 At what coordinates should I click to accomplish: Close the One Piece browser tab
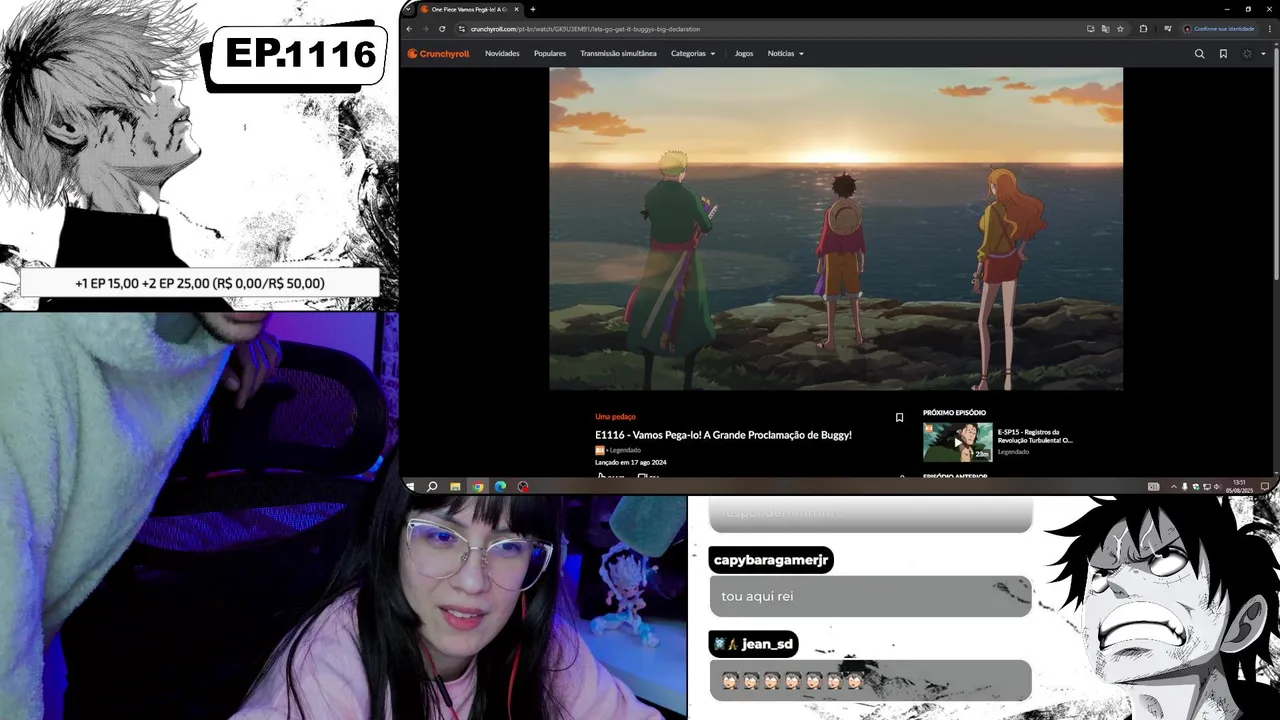click(516, 9)
